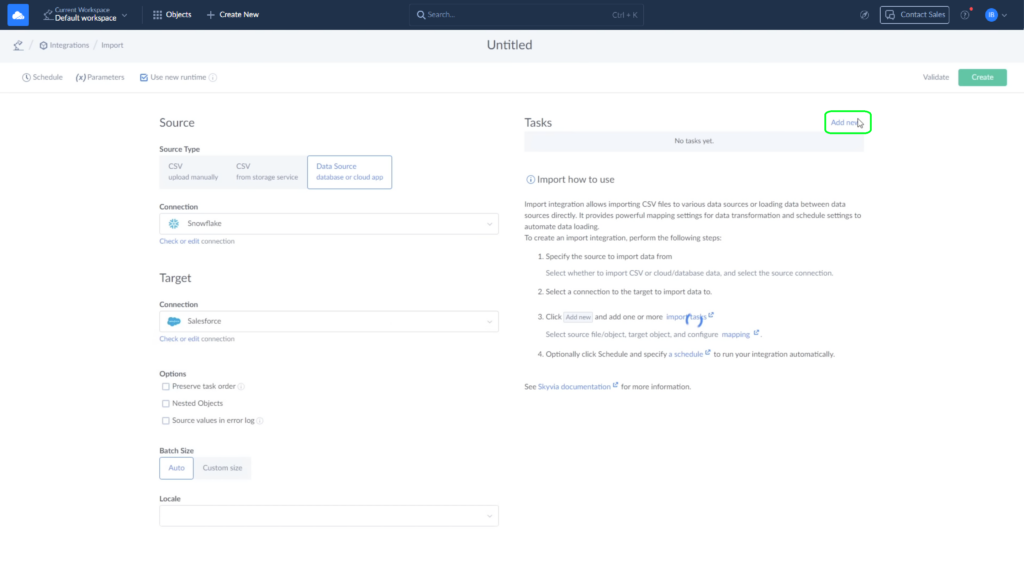Click the plus icon of Create New
The width and height of the screenshot is (1024, 575).
pos(210,14)
